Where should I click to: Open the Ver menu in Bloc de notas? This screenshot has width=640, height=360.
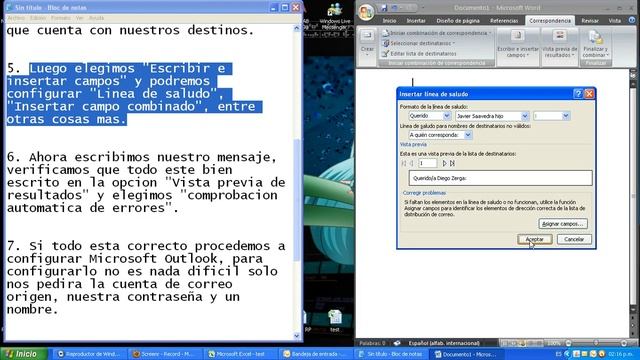pyautogui.click(x=80, y=18)
